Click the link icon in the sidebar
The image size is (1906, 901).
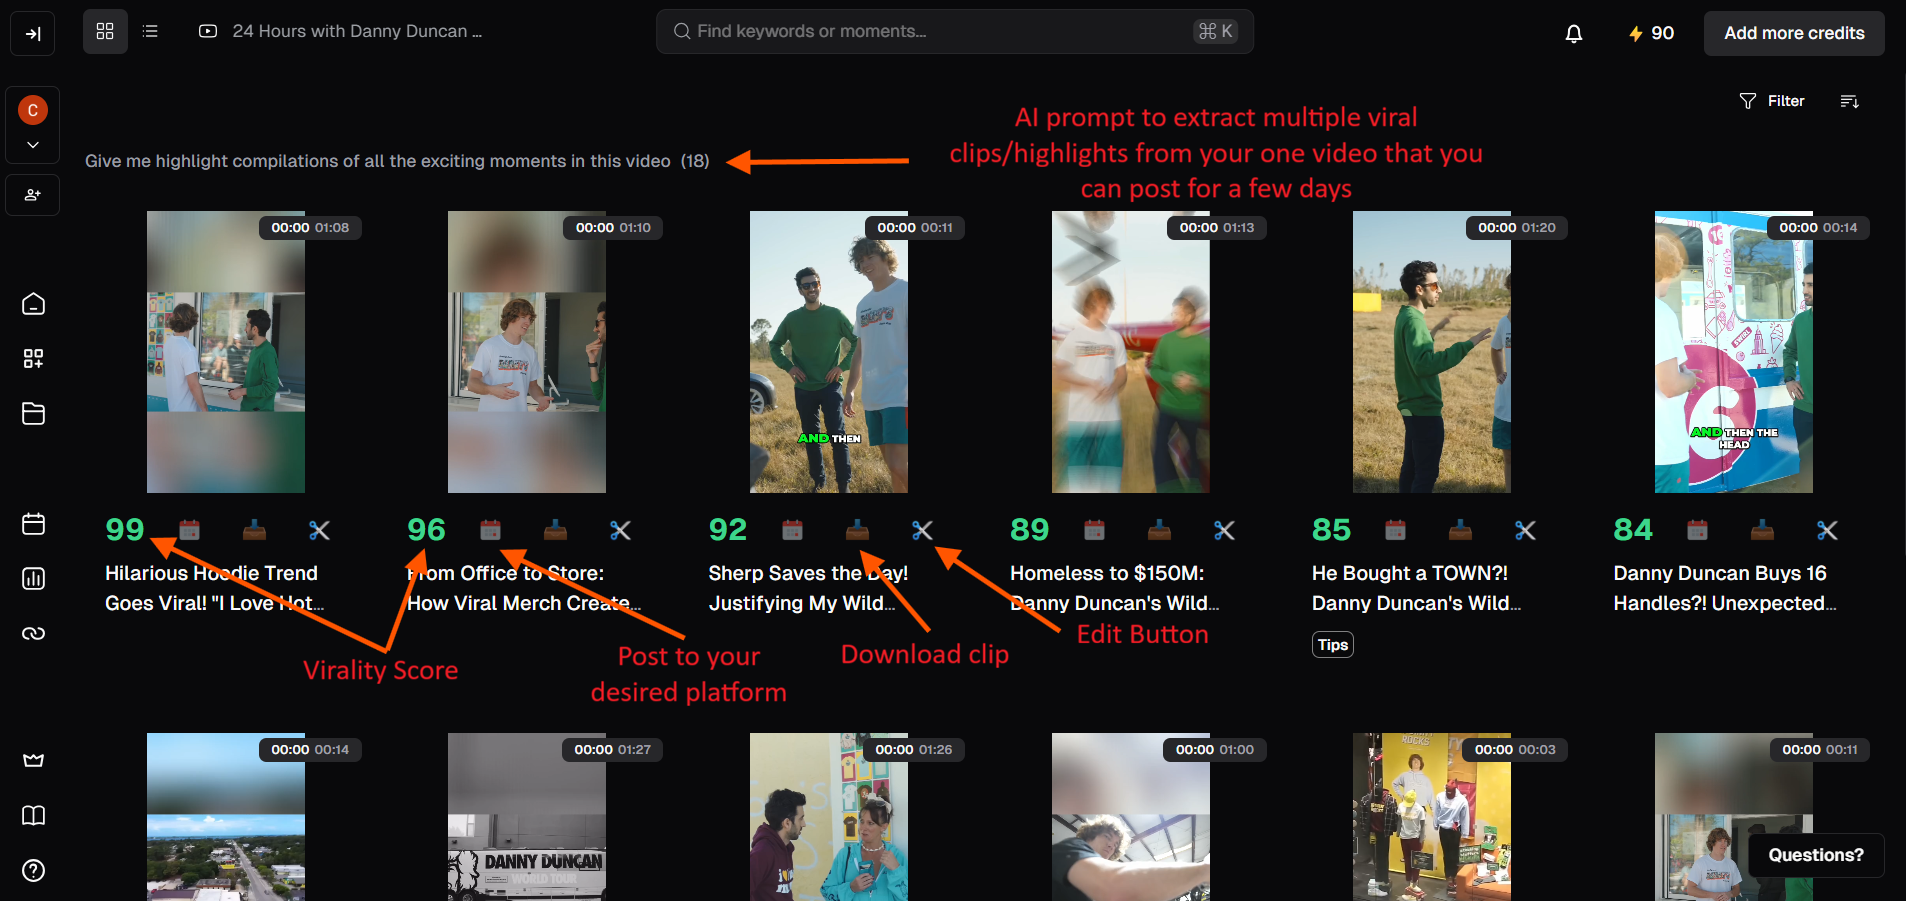33,633
